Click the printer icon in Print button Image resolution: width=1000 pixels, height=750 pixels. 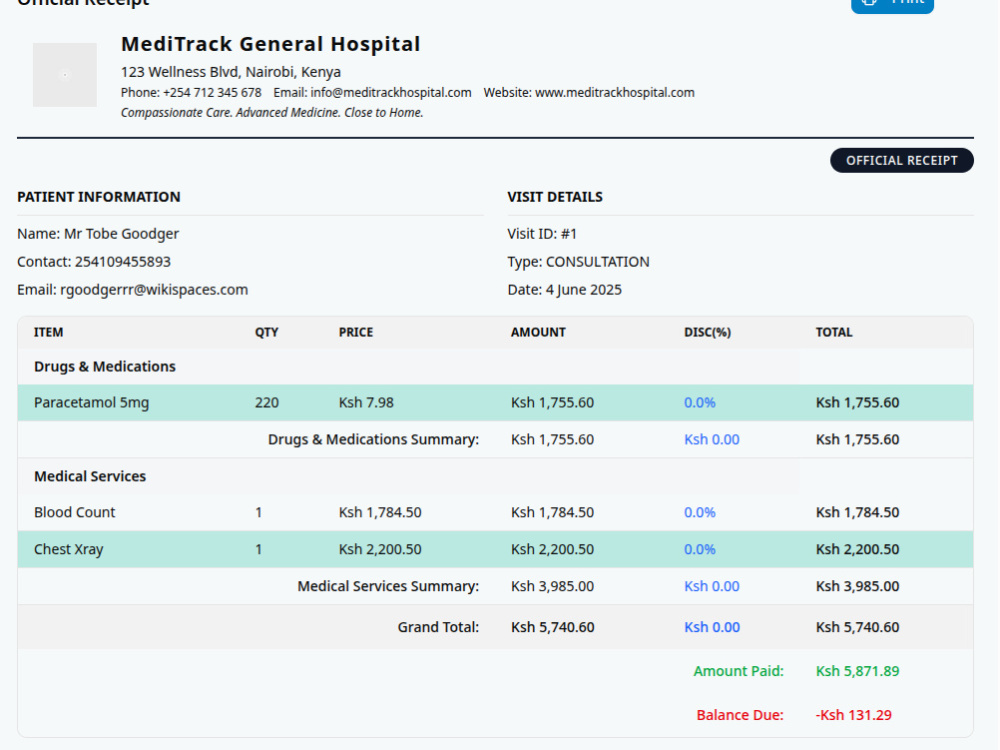[869, 3]
